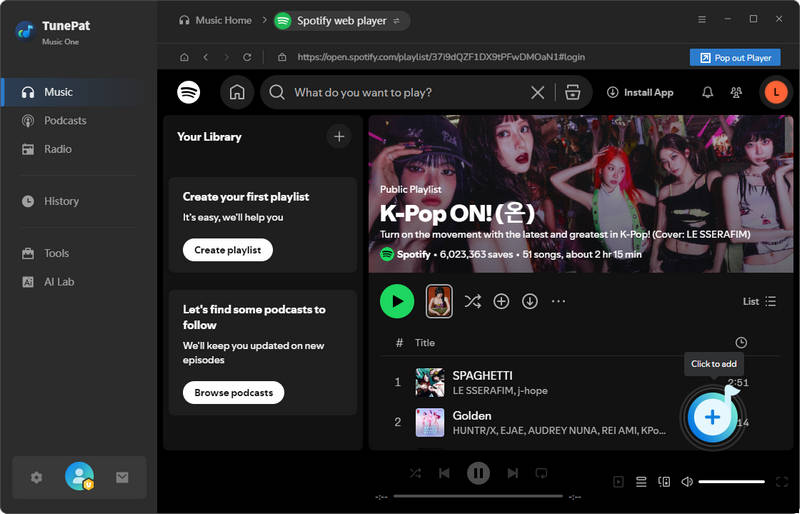Click the Pop out Player button
The image size is (800, 514).
click(x=735, y=58)
